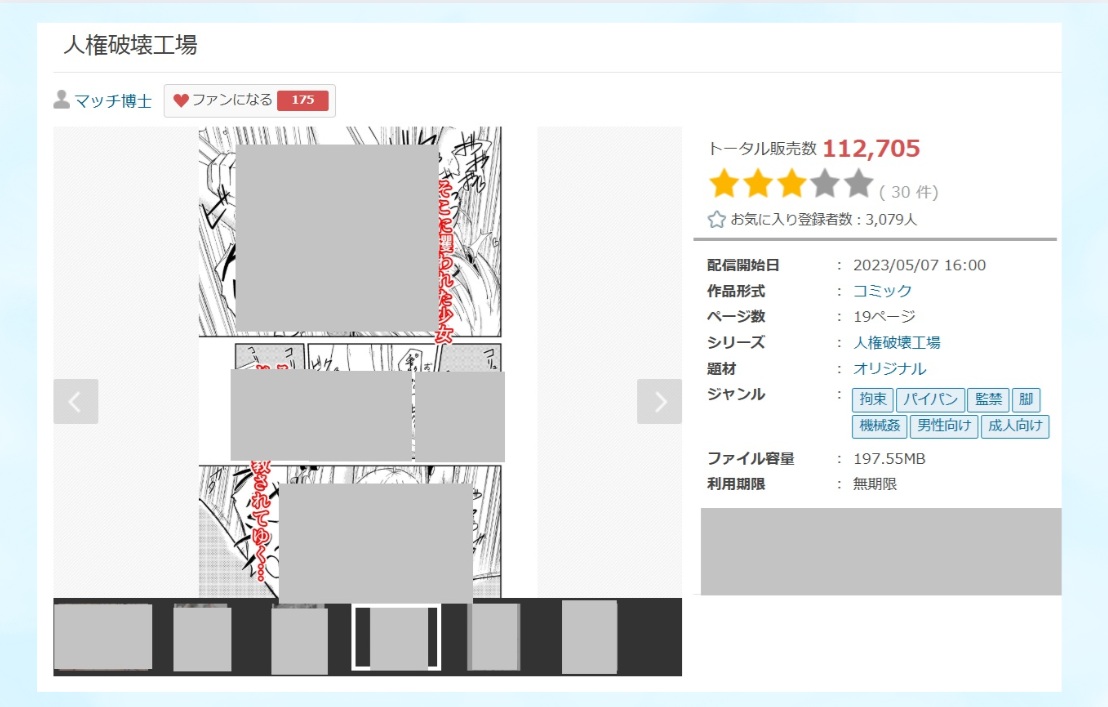Select the last thumbnail in the strip
This screenshot has width=1108, height=707.
pyautogui.click(x=589, y=637)
